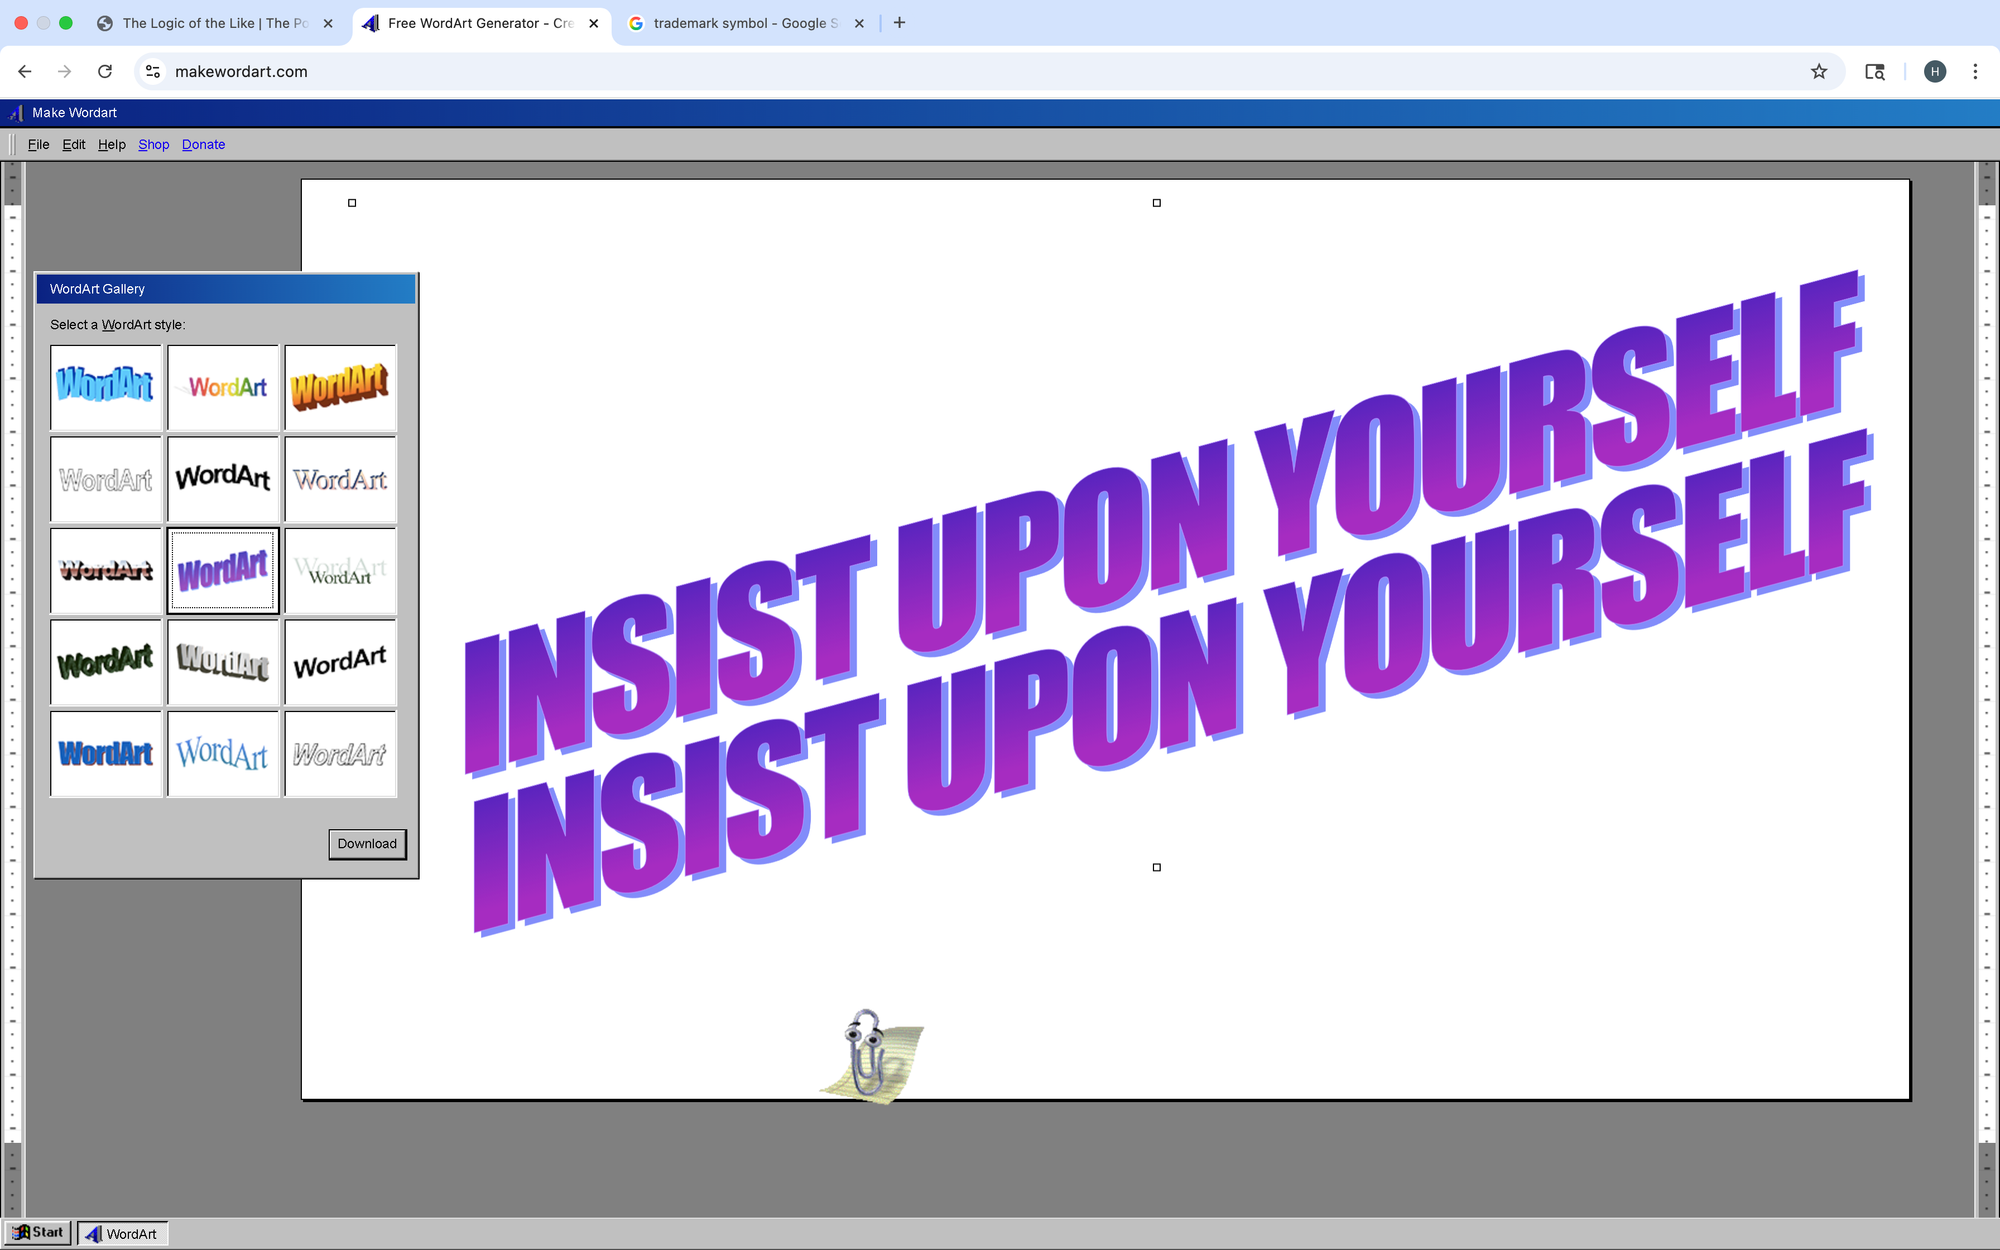Click the address bar with makewordart.com
The height and width of the screenshot is (1250, 2000).
click(x=990, y=71)
